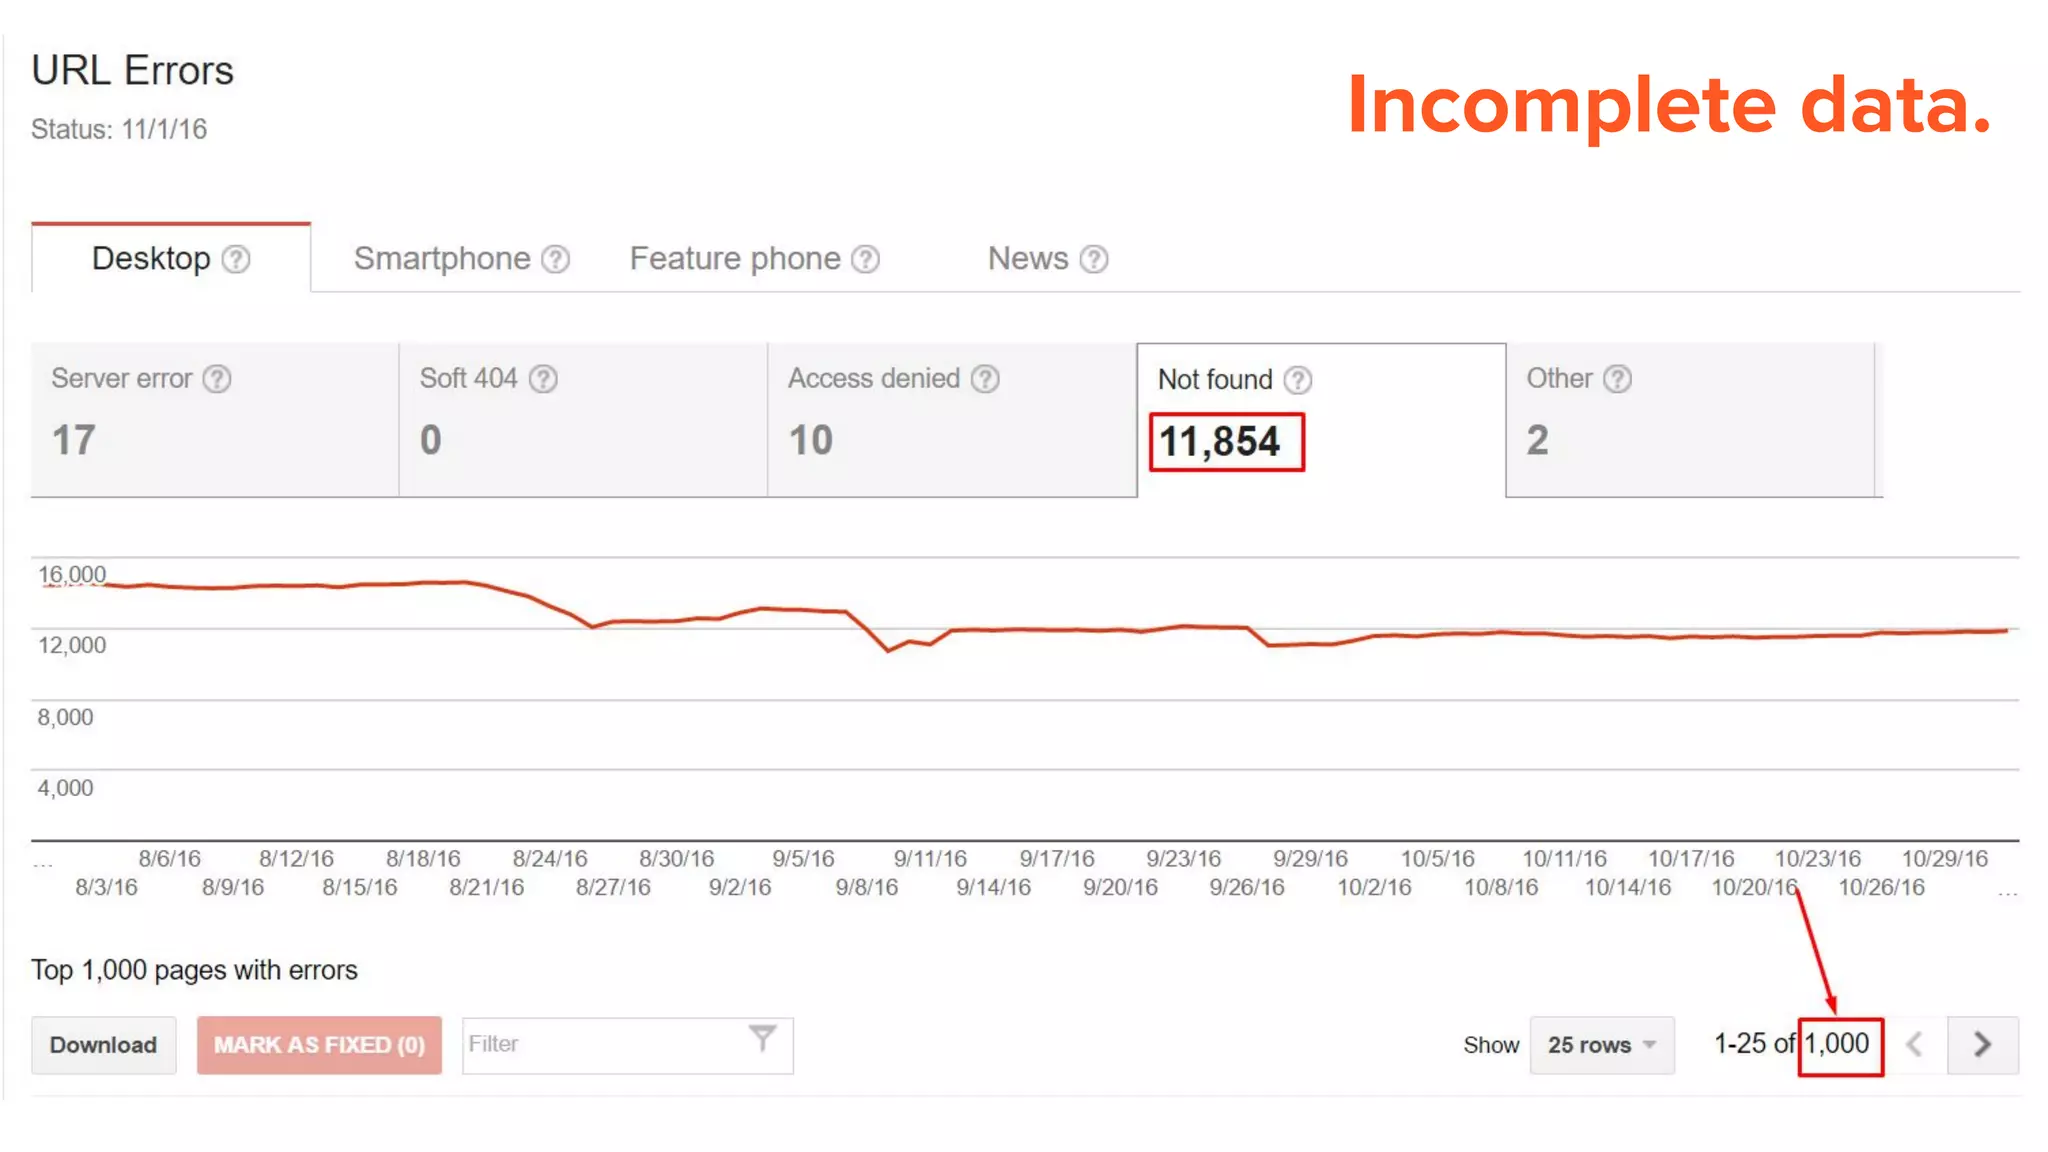The width and height of the screenshot is (2048, 1152).
Task: Open help icon beside Smartphone tab
Action: pos(556,260)
